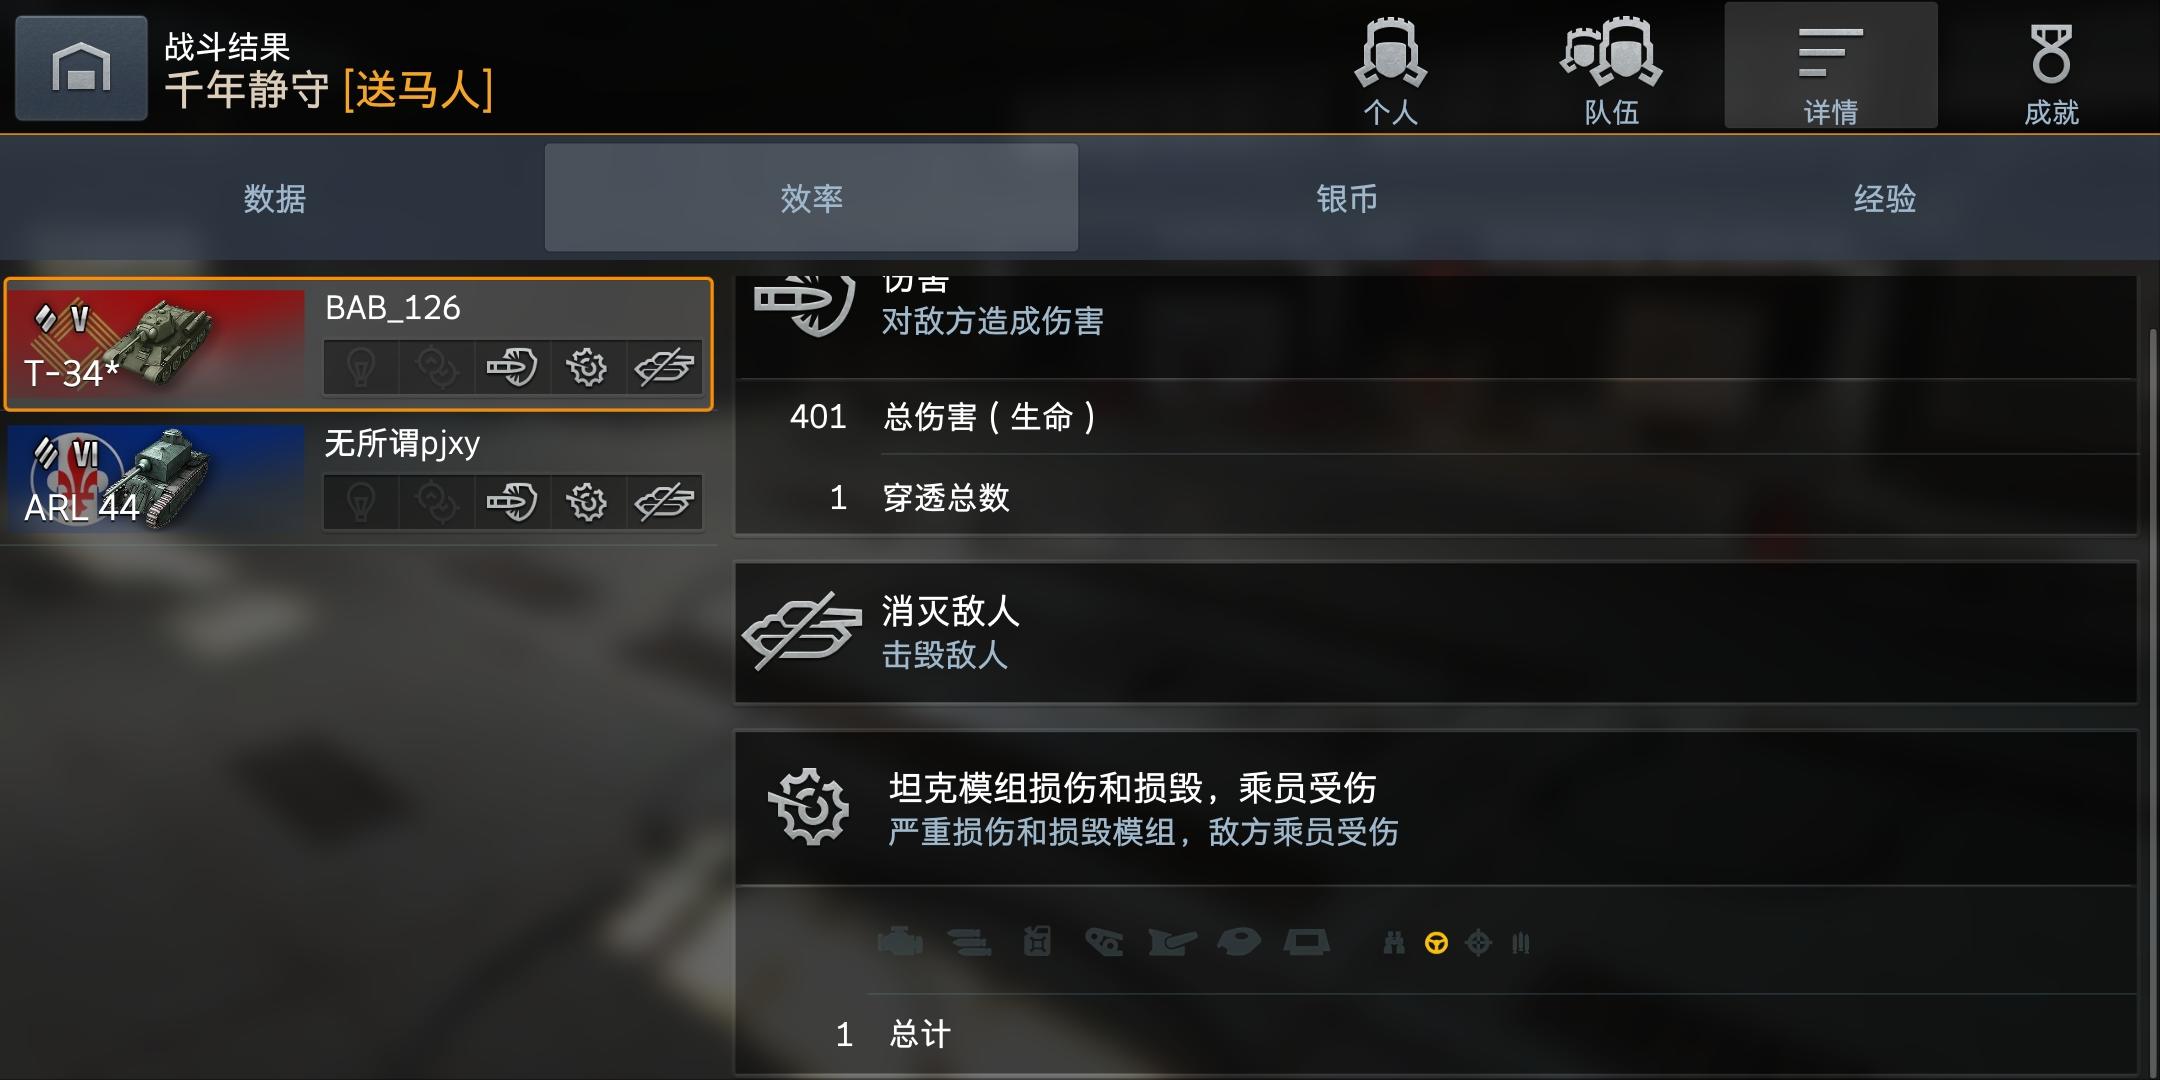Select 无所谓pjxy ARL 44 enemy entry
2160x1080 pixels.
click(359, 479)
